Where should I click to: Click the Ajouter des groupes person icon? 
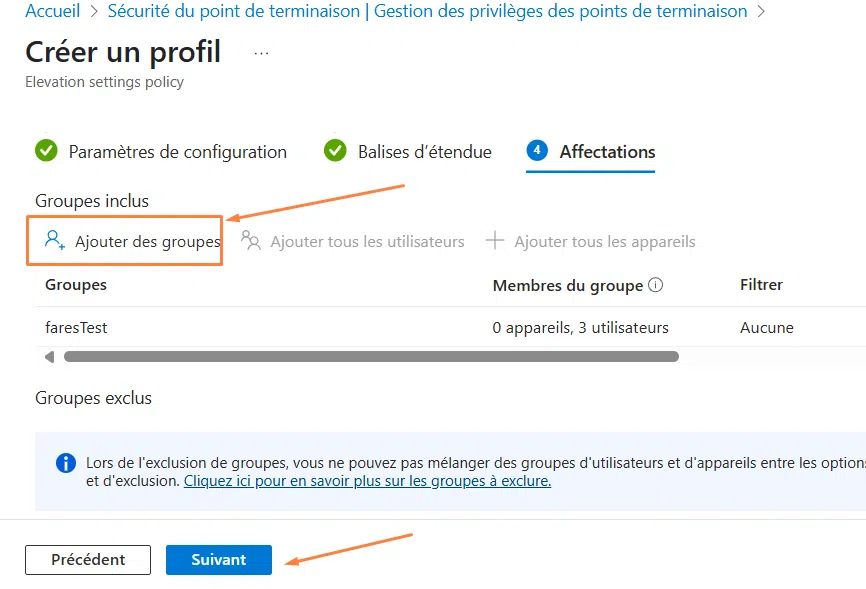(x=53, y=240)
